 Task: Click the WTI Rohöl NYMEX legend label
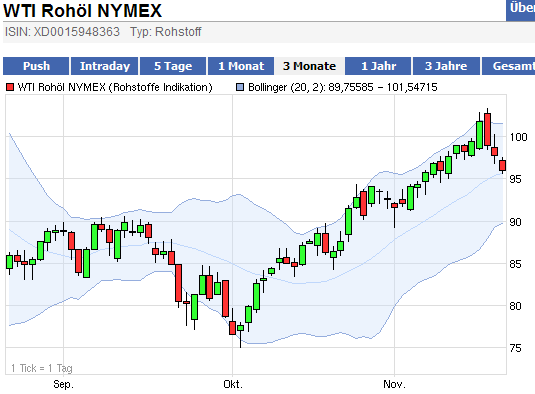115,87
